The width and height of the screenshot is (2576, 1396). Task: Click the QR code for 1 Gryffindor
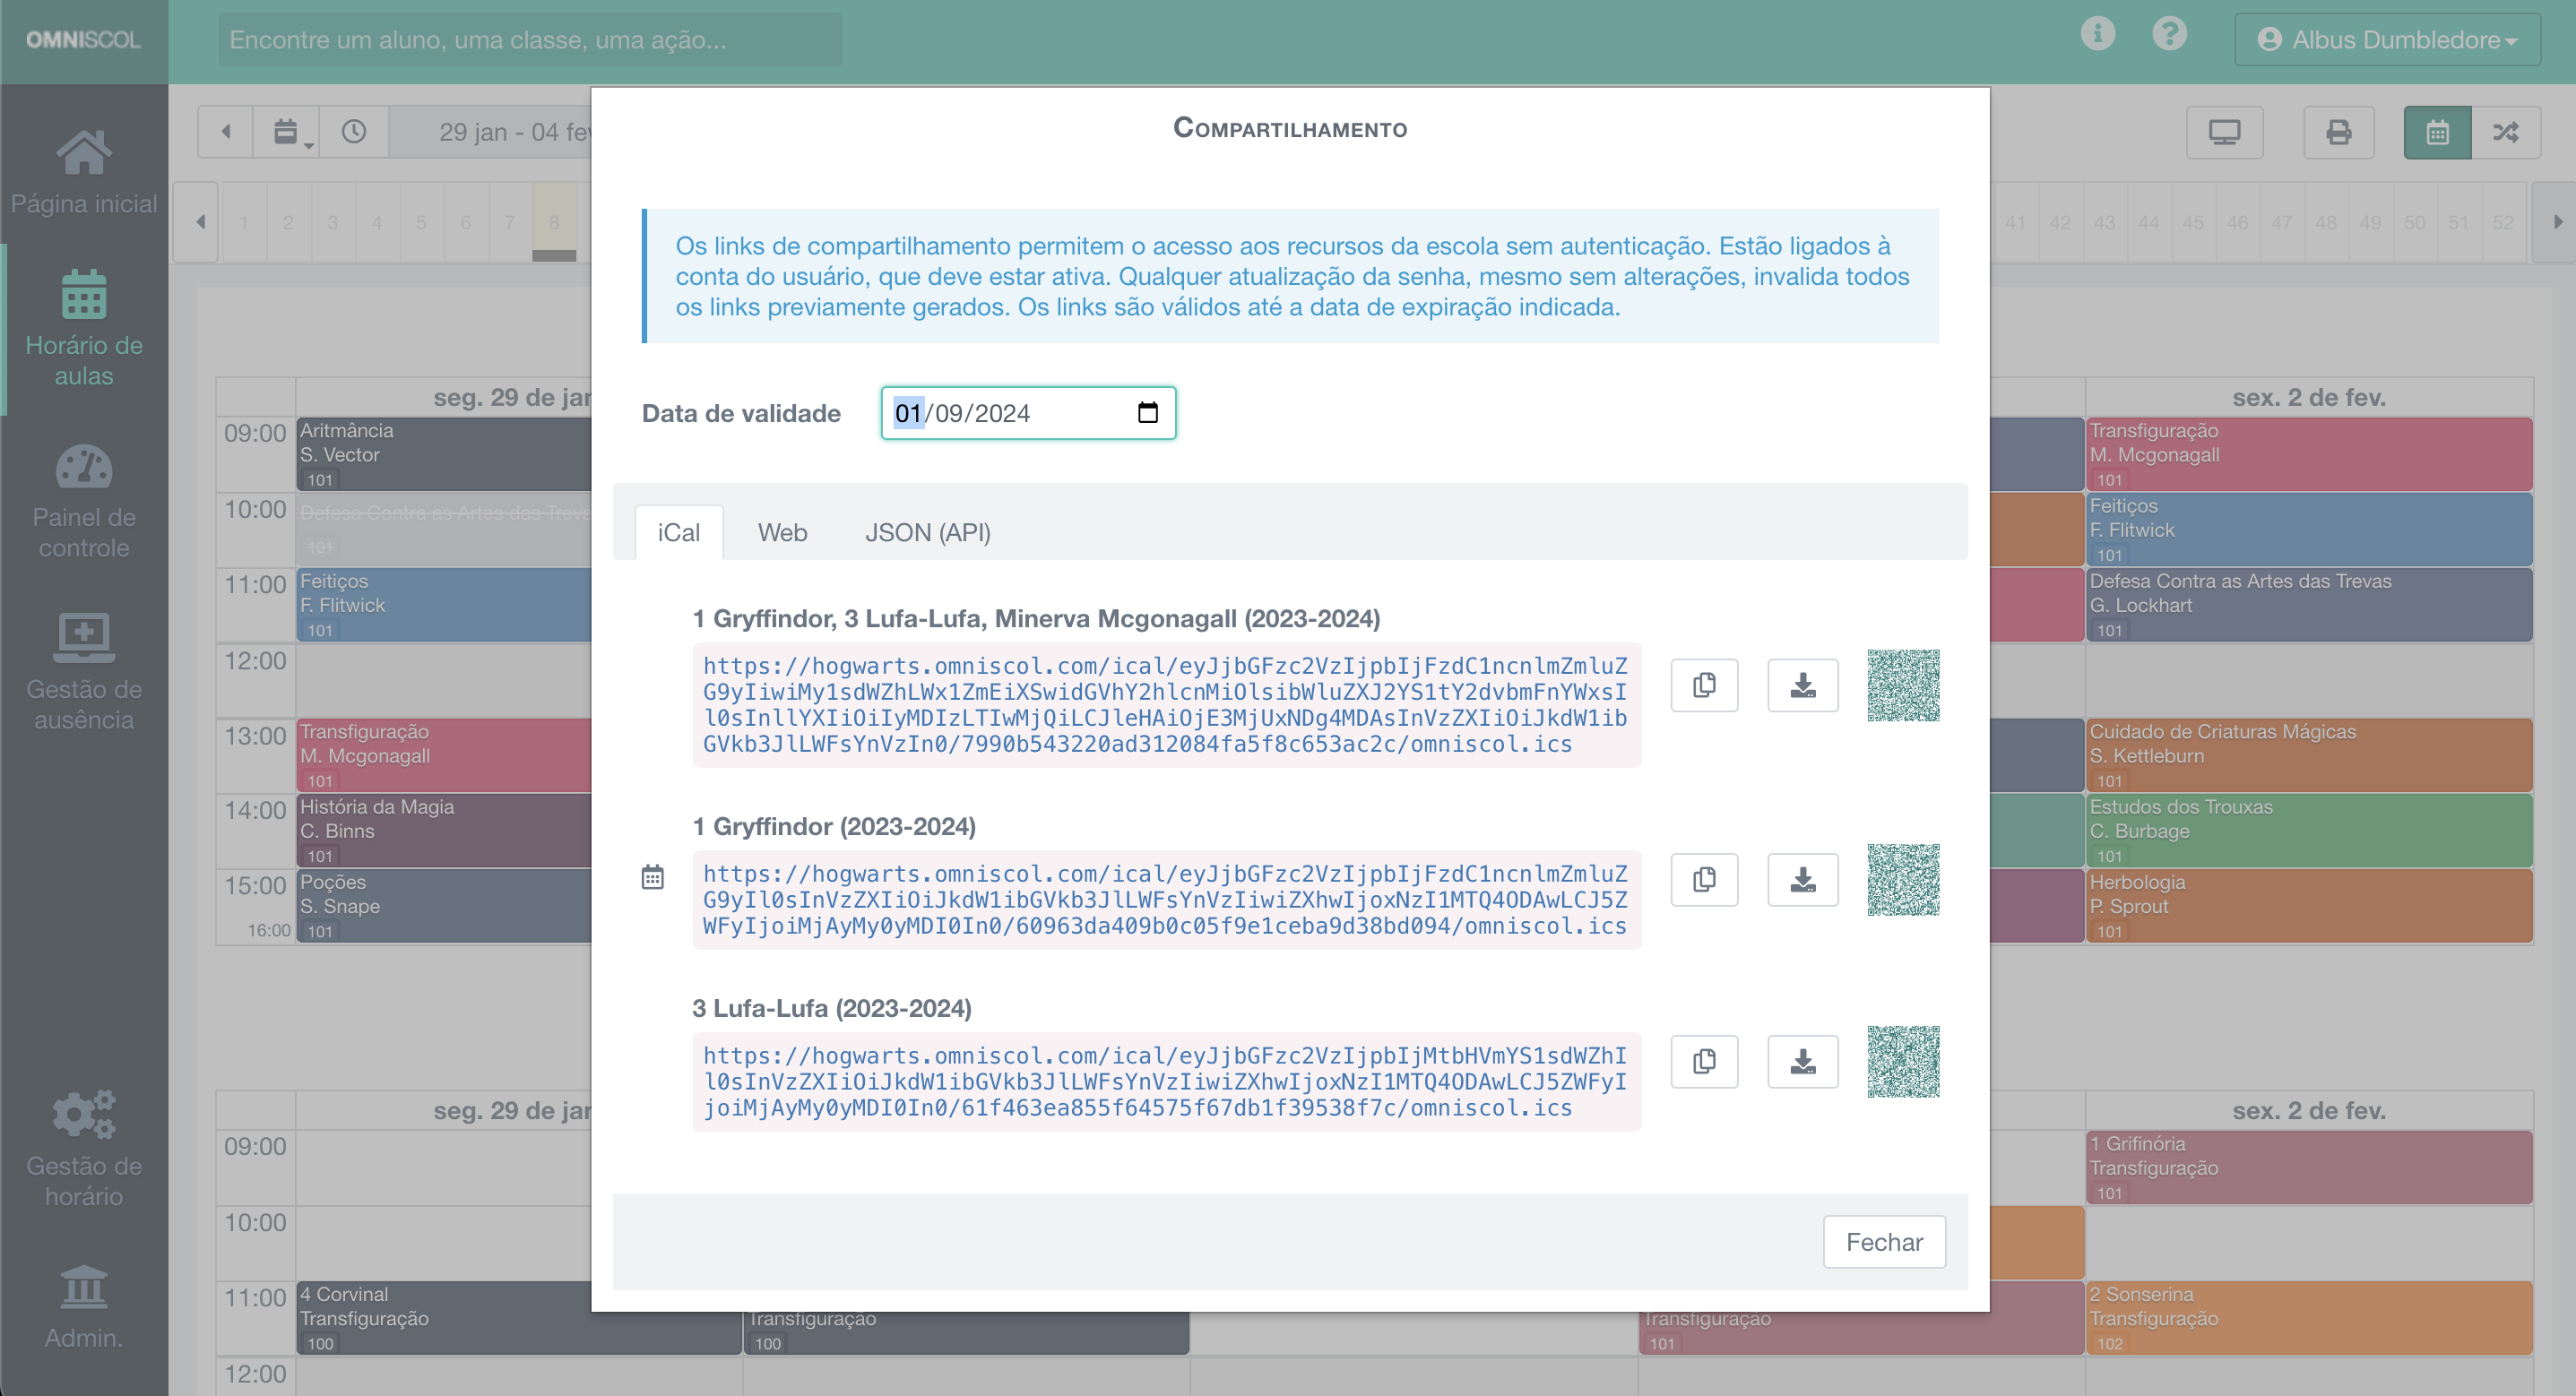(x=1903, y=880)
